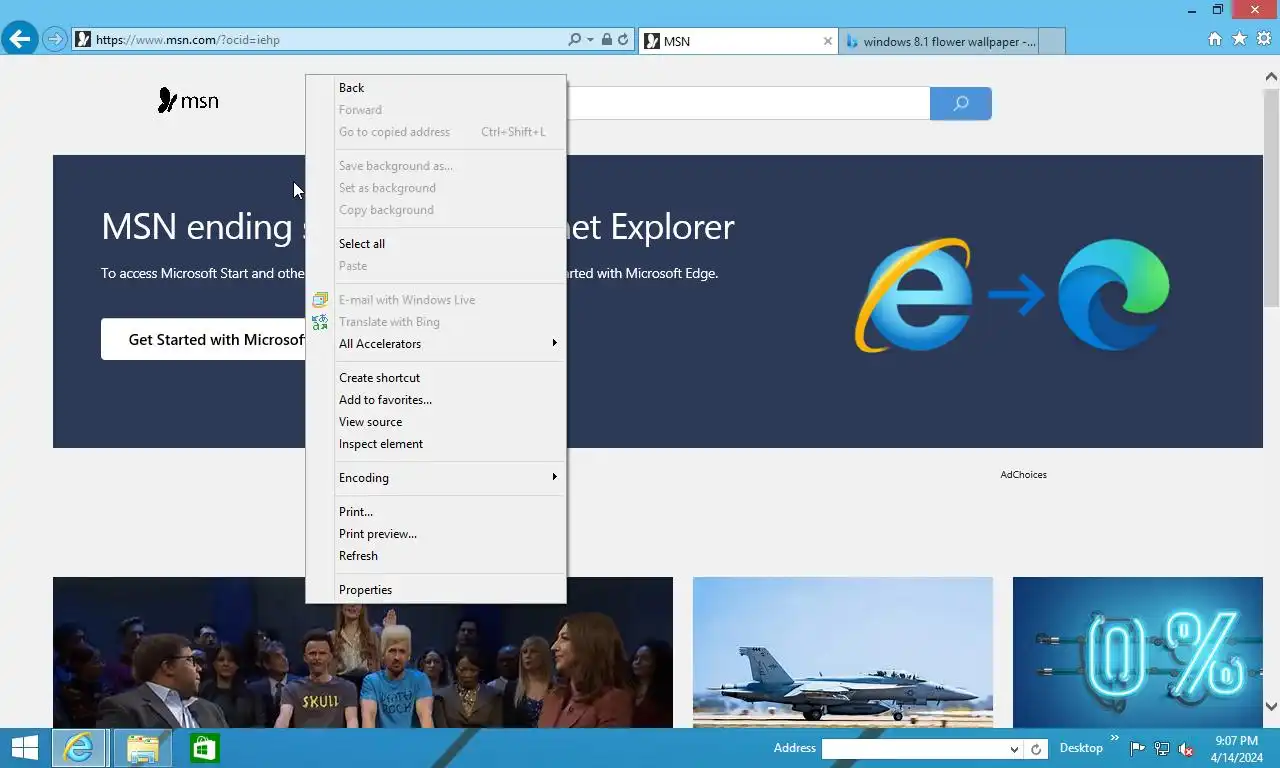Viewport: 1280px width, 768px height.
Task: Open the taskbar clock and date
Action: (1236, 749)
